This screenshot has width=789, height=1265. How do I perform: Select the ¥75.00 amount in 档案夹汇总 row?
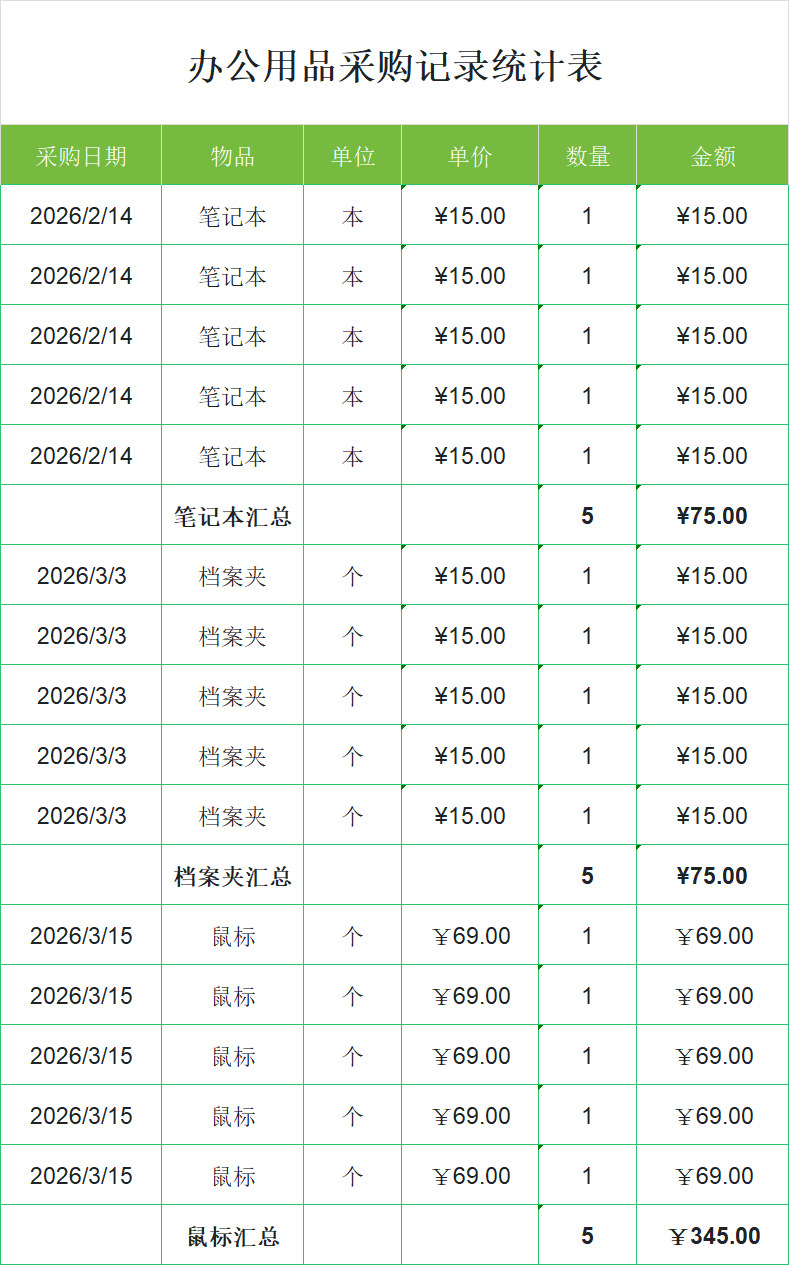point(712,876)
